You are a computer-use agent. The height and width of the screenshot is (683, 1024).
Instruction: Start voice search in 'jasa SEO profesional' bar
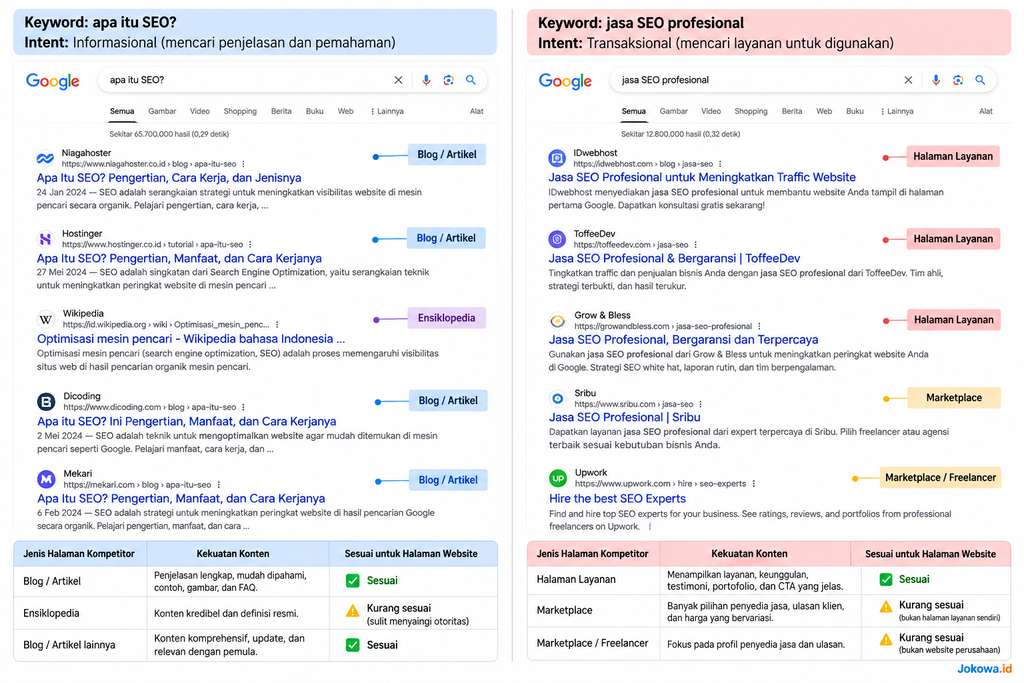click(935, 80)
